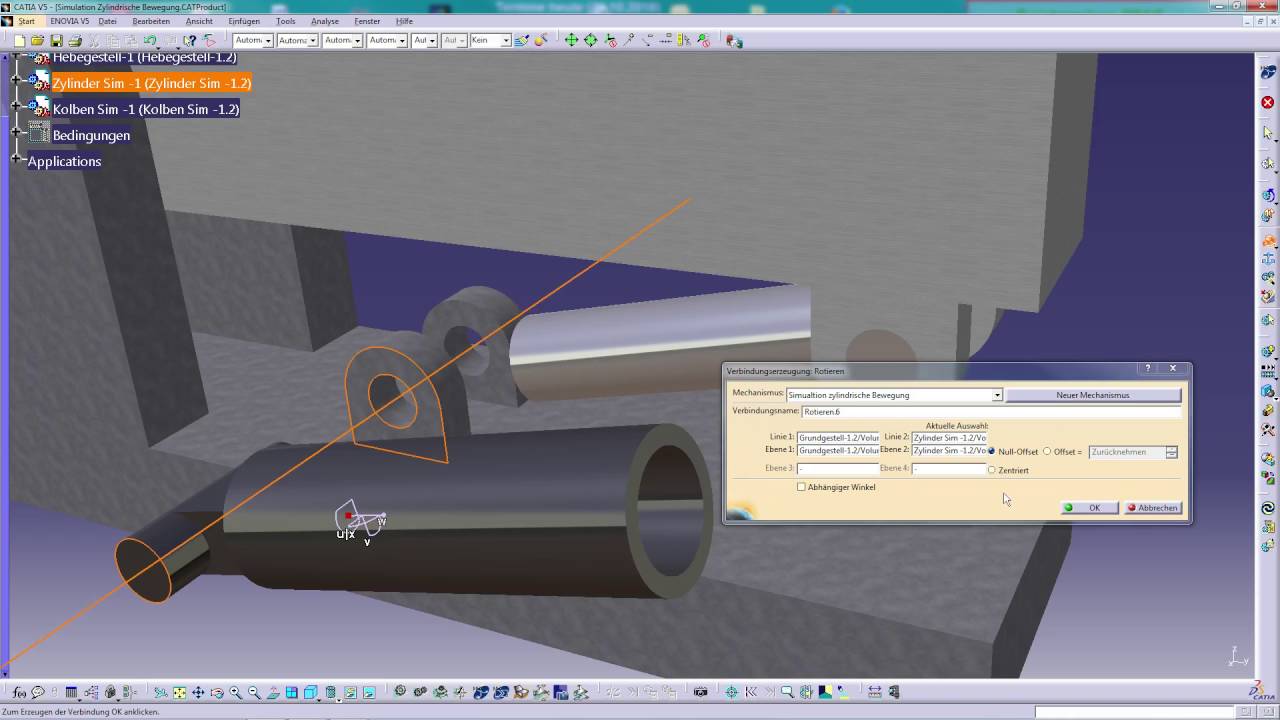Click the paintbrush format painter icon
Image resolution: width=1280 pixels, height=720 pixels.
coord(522,41)
